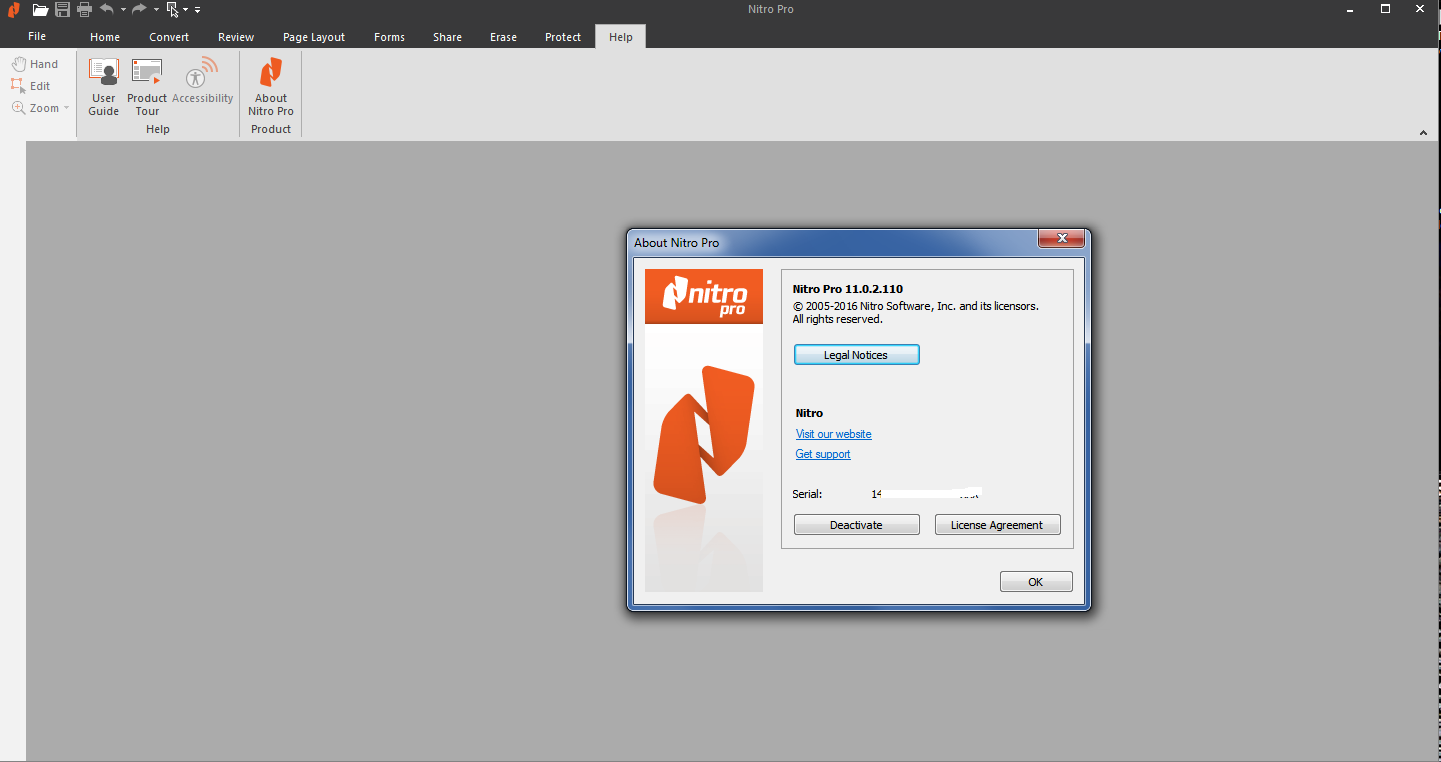Collapse the ribbon with the chevron
The image size is (1441, 762).
pyautogui.click(x=1423, y=131)
